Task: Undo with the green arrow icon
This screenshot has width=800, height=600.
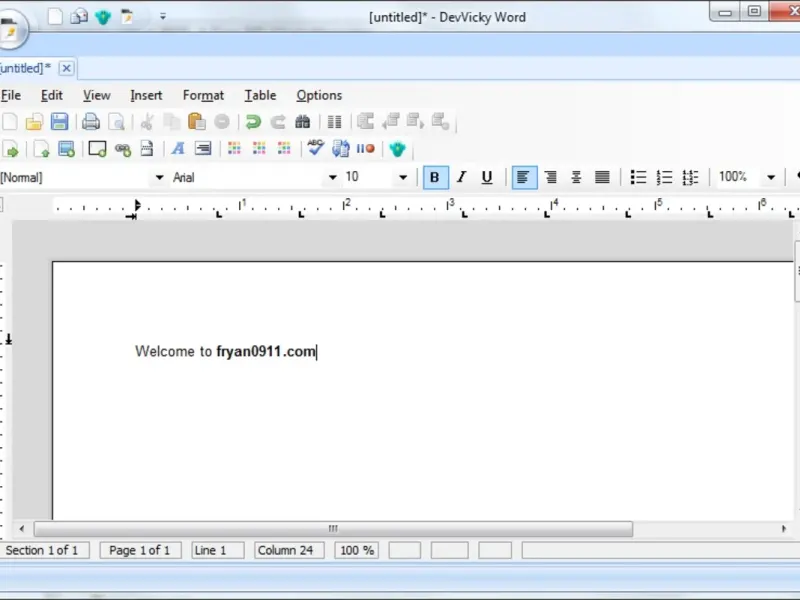Action: 253,122
